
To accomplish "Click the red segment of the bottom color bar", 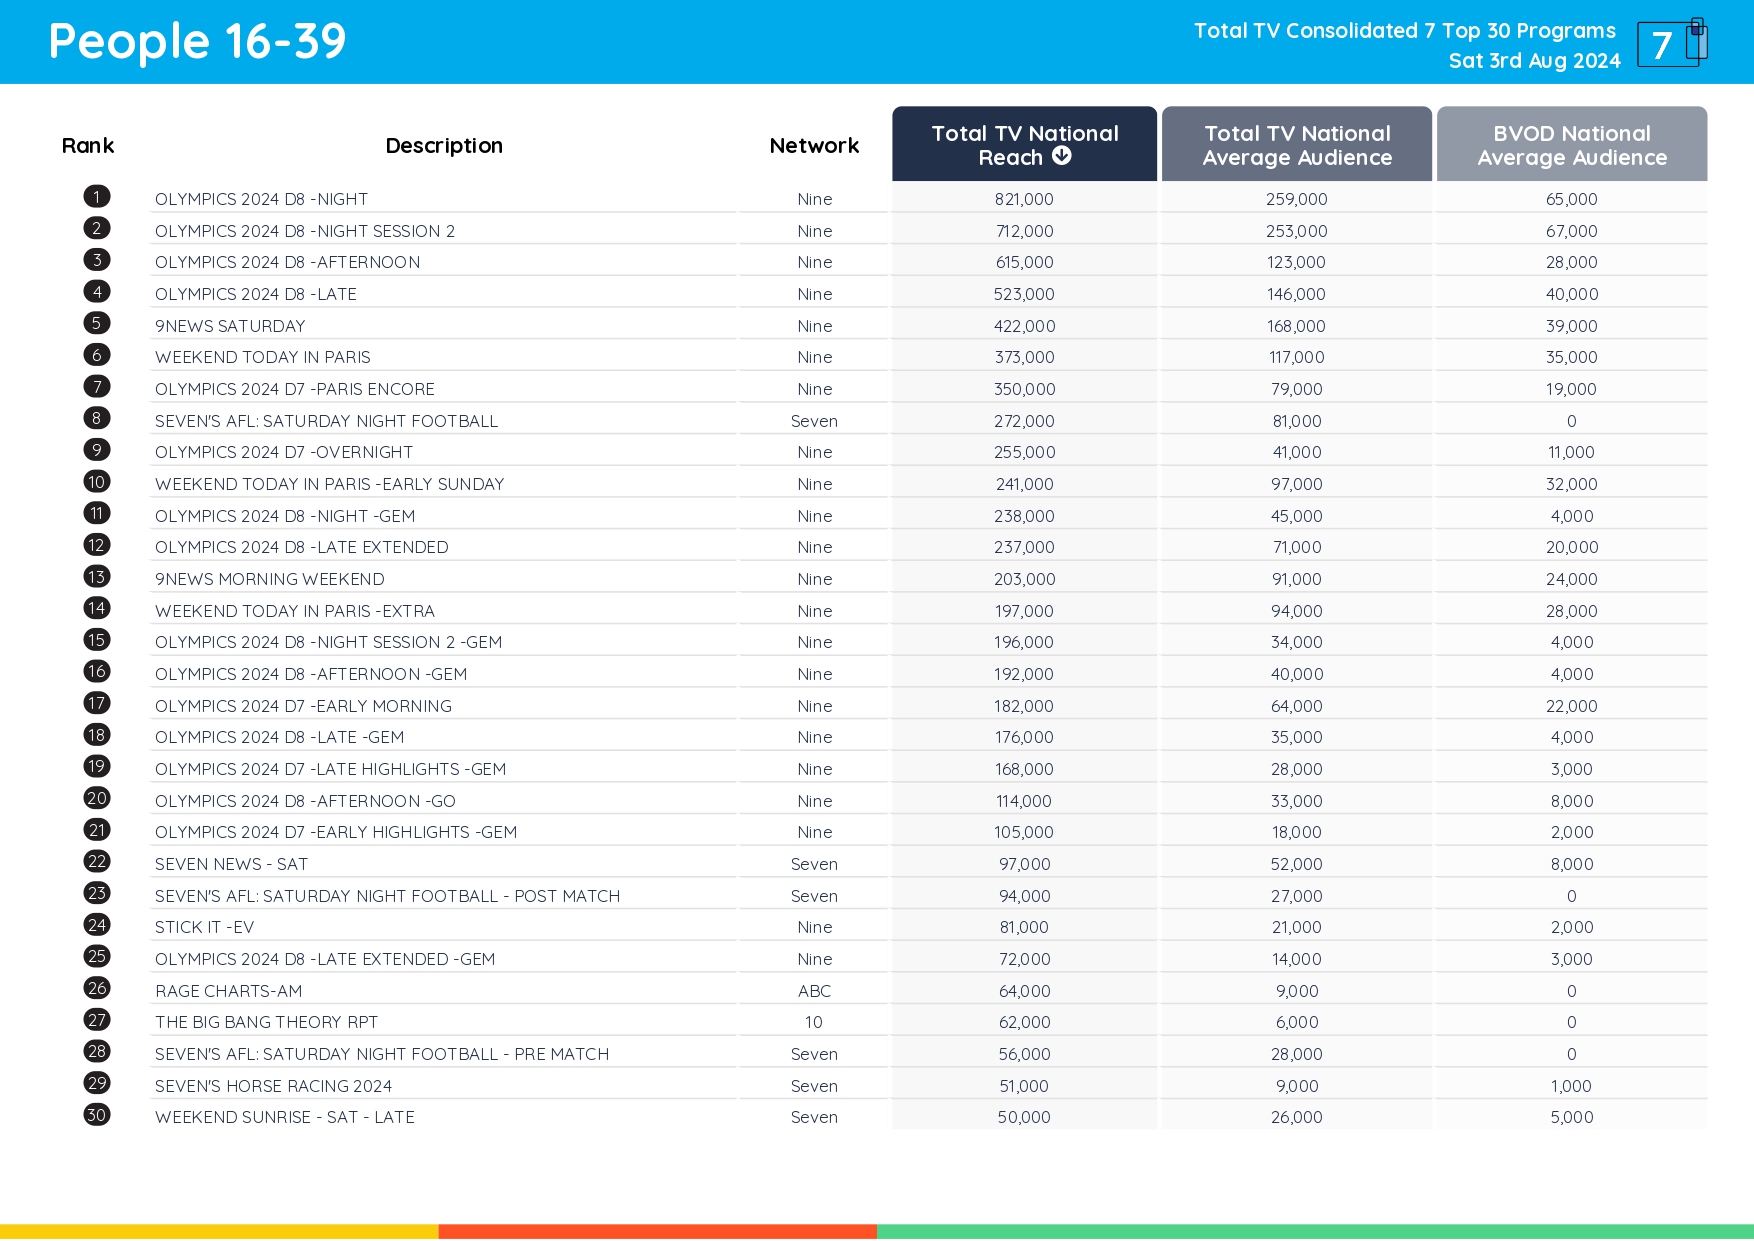I will point(655,1229).
